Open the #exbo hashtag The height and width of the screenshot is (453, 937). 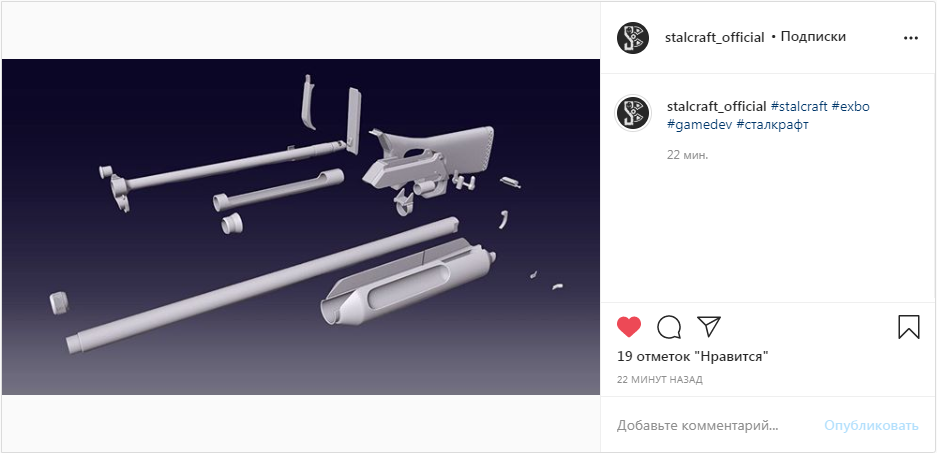[850, 106]
